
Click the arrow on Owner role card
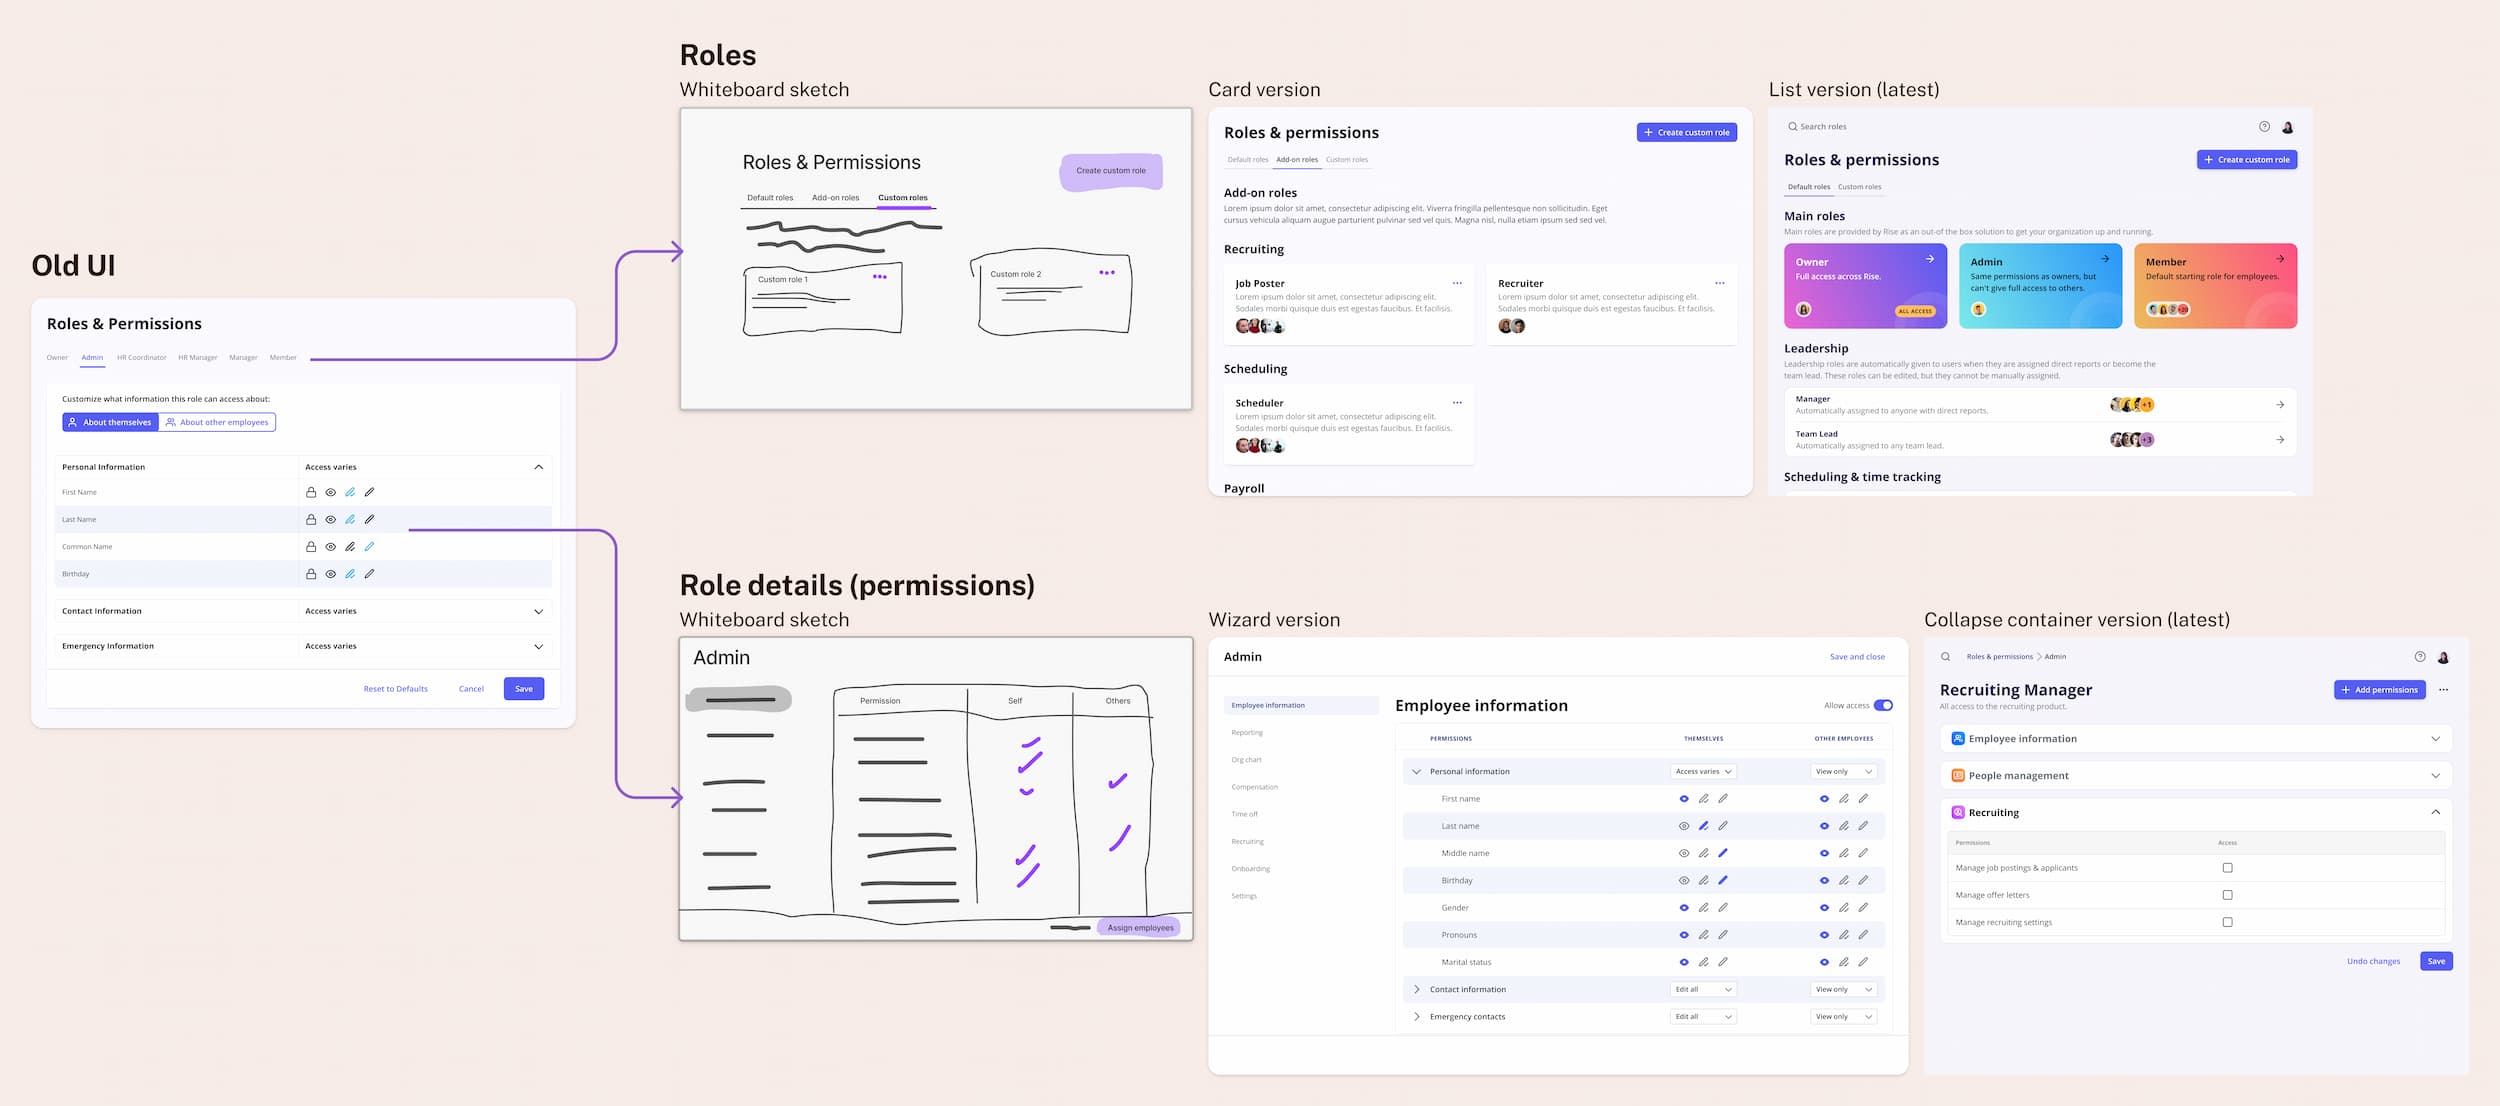pos(1930,259)
